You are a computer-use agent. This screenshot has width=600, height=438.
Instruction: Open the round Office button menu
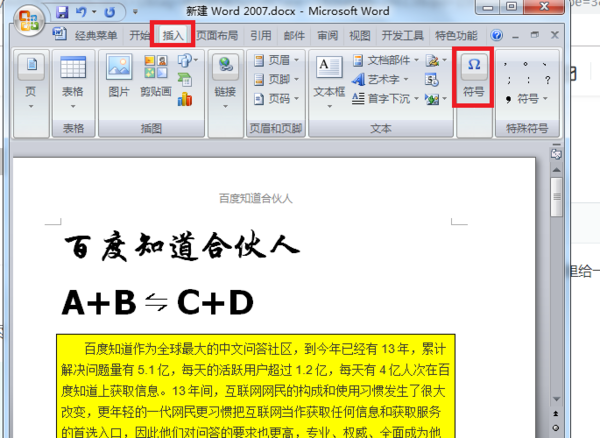click(x=29, y=20)
